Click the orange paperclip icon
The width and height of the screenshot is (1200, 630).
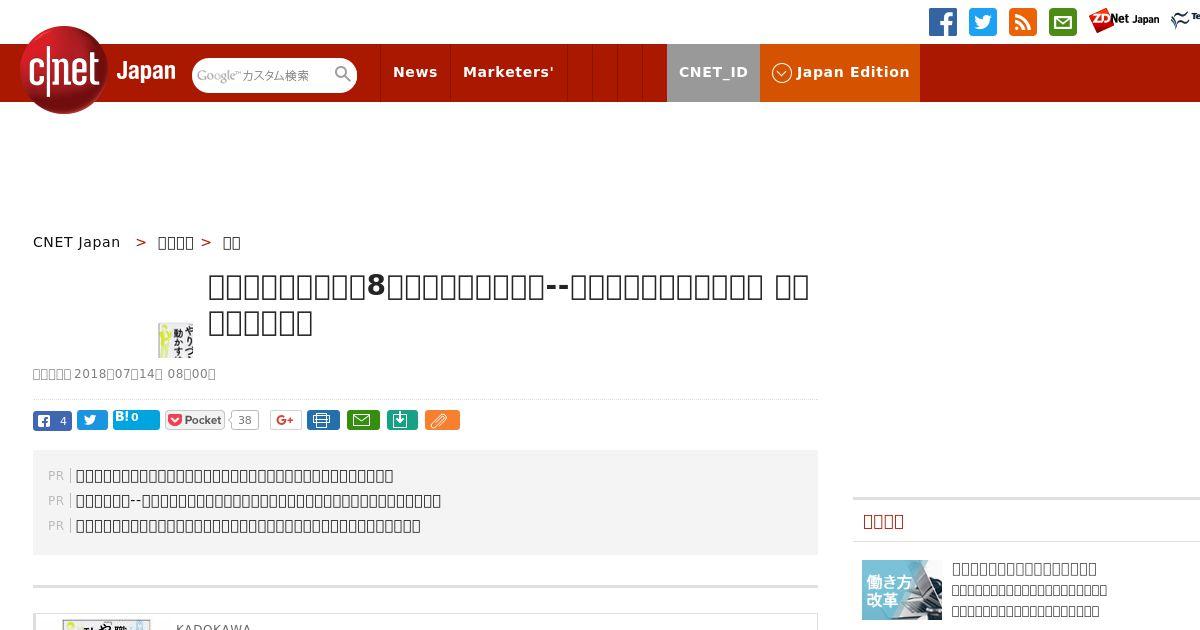click(x=442, y=420)
